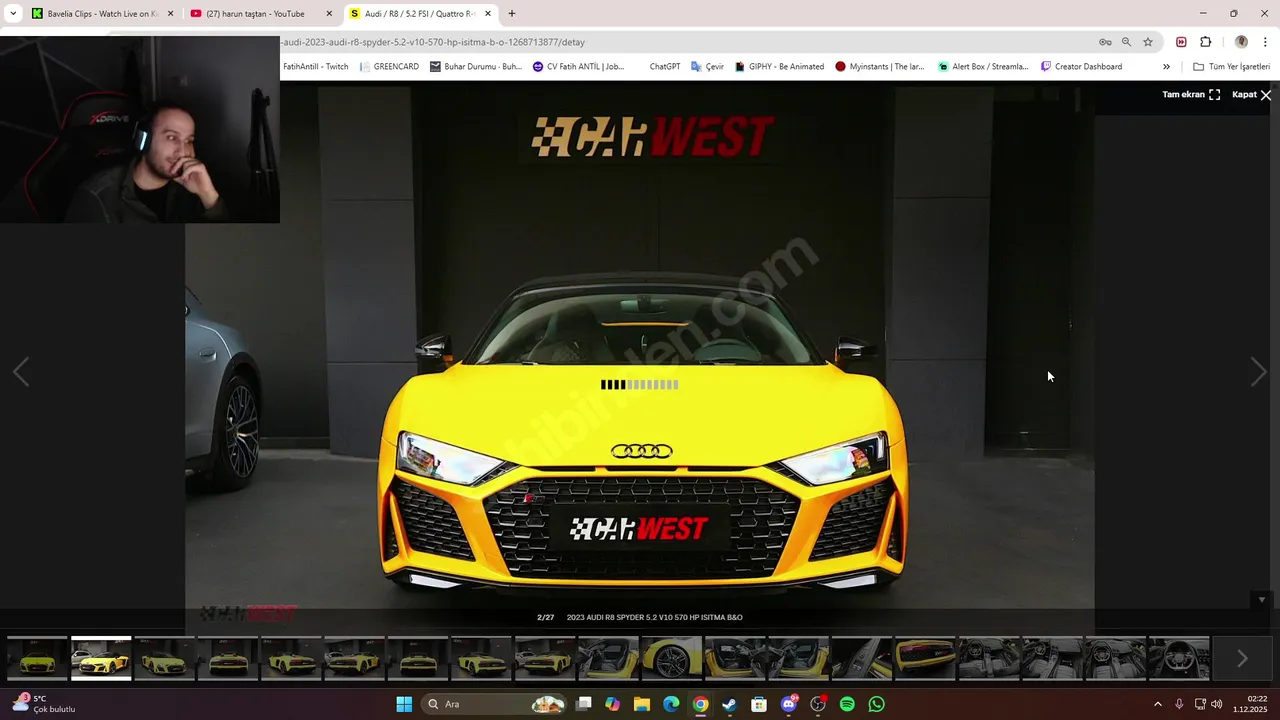This screenshot has height=720, width=1280.
Task: Close the gallery with Kapat
Action: coord(1252,95)
